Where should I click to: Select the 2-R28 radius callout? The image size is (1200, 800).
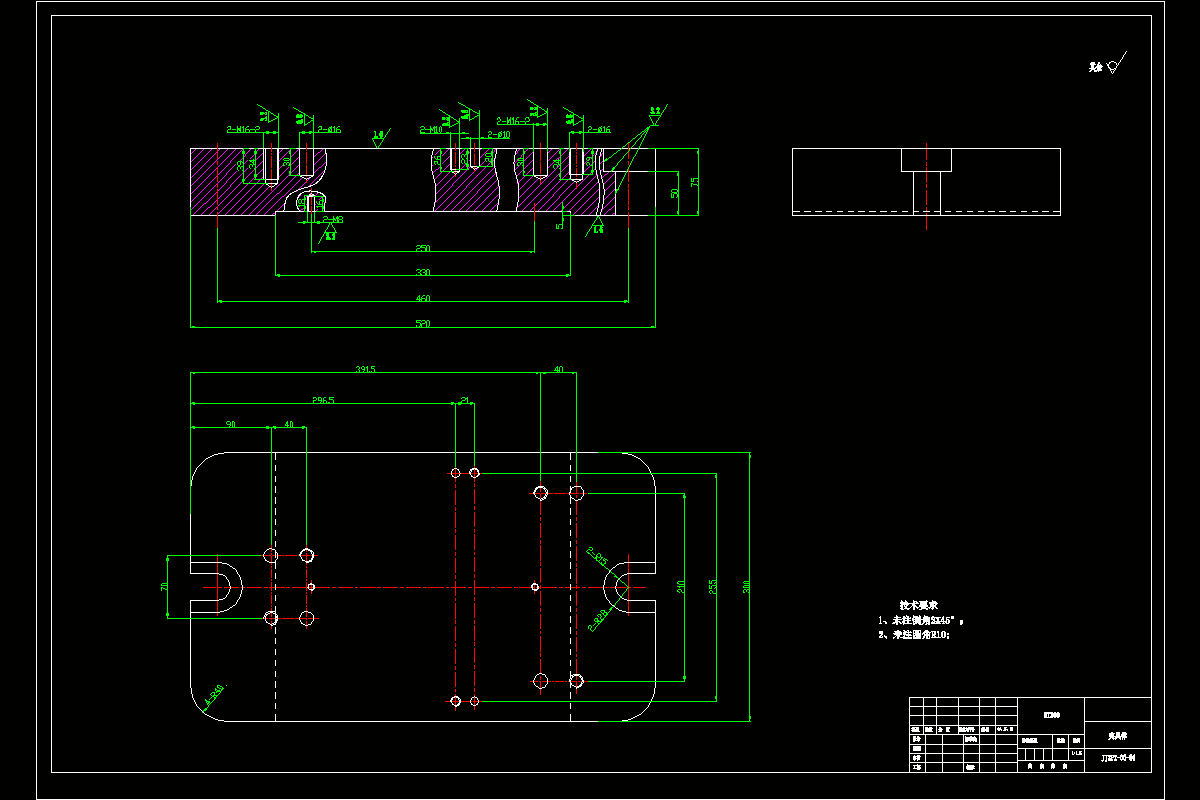600,620
